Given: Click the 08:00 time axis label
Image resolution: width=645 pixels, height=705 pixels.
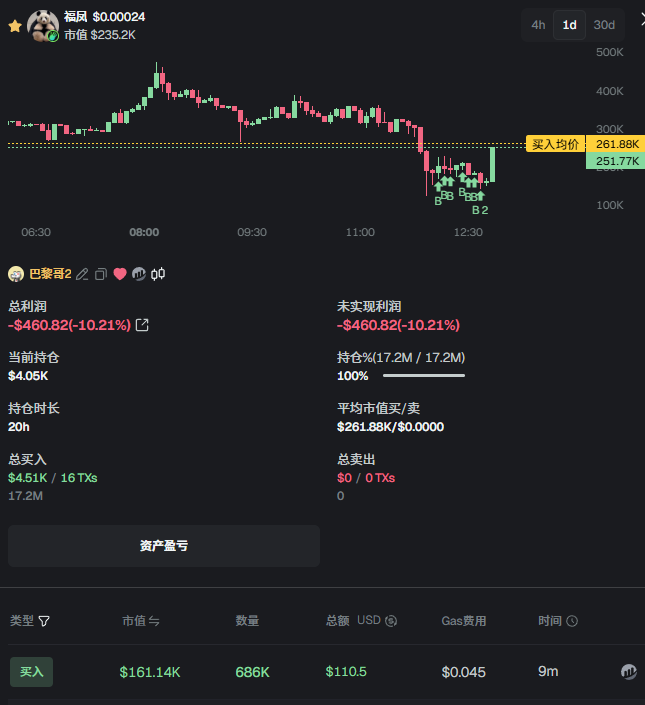Looking at the screenshot, I should [x=144, y=232].
